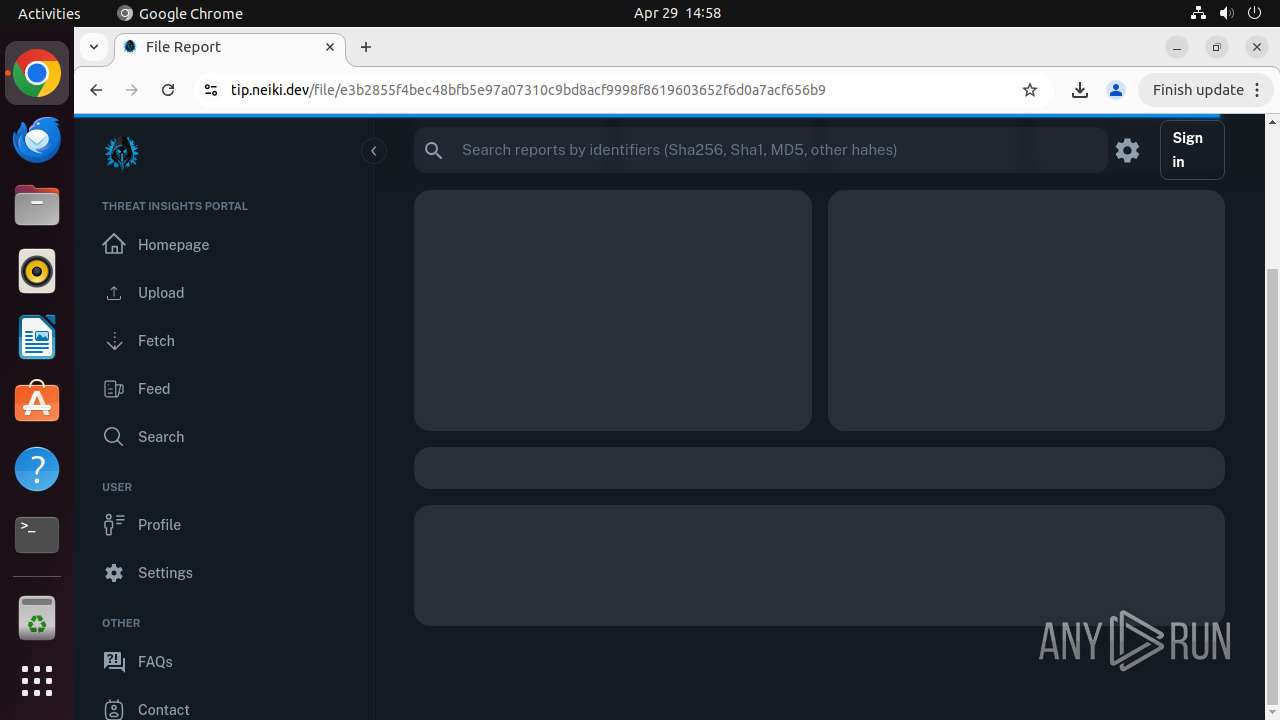The image size is (1280, 720).
Task: Open LibreOffice Writer from the dock
Action: point(37,337)
